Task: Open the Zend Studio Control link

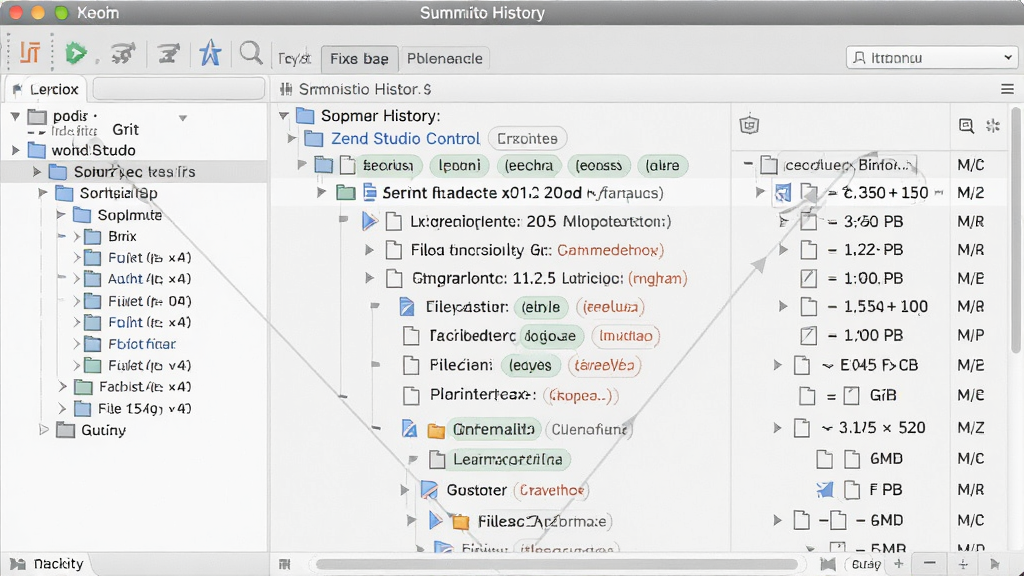Action: (x=405, y=138)
